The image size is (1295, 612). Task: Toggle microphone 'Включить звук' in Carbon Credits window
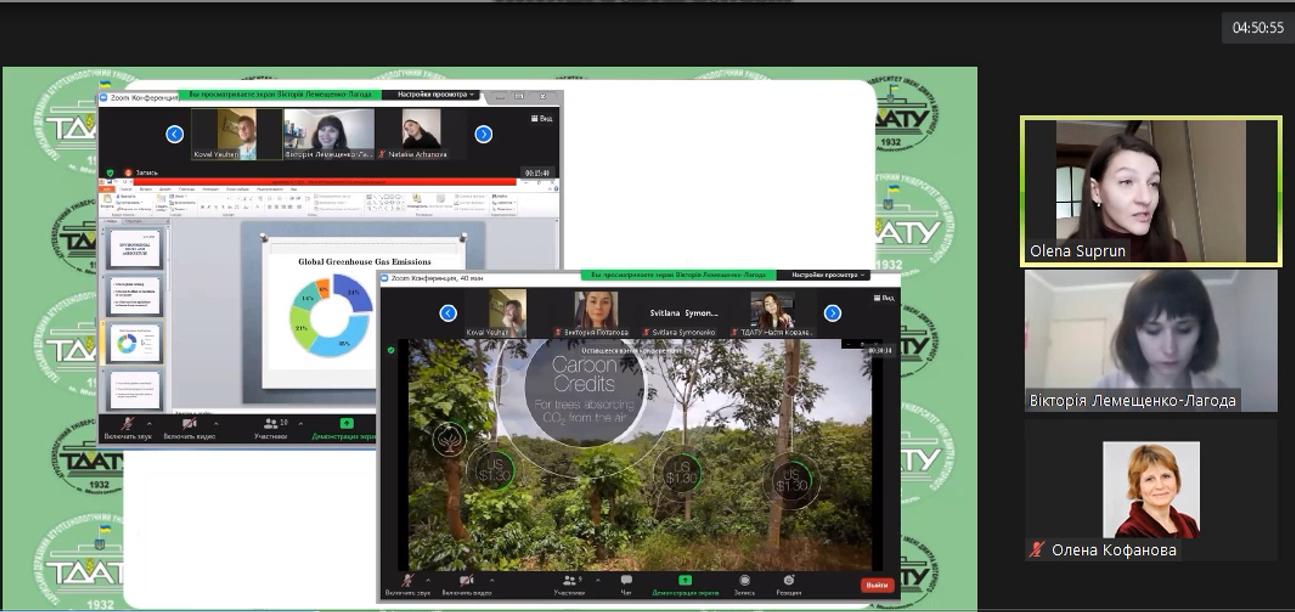(407, 584)
